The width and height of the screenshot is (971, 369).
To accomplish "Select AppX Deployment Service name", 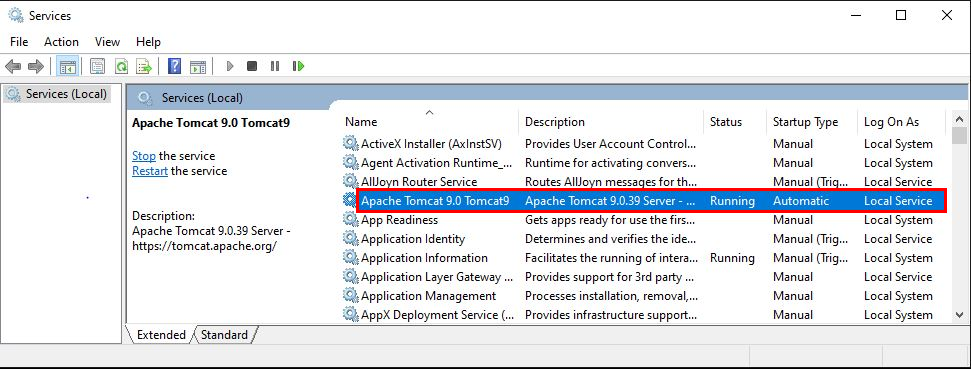I will pyautogui.click(x=437, y=315).
